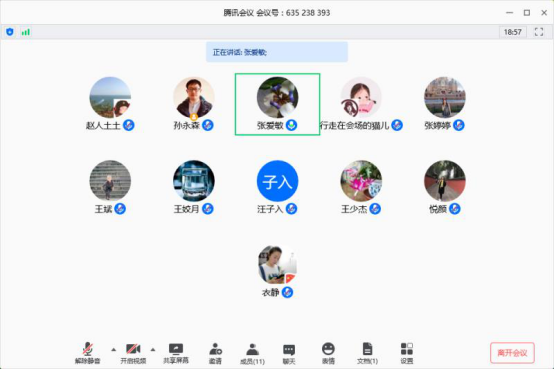The width and height of the screenshot is (554, 369).
Task: Open emoji reactions
Action: (x=328, y=353)
